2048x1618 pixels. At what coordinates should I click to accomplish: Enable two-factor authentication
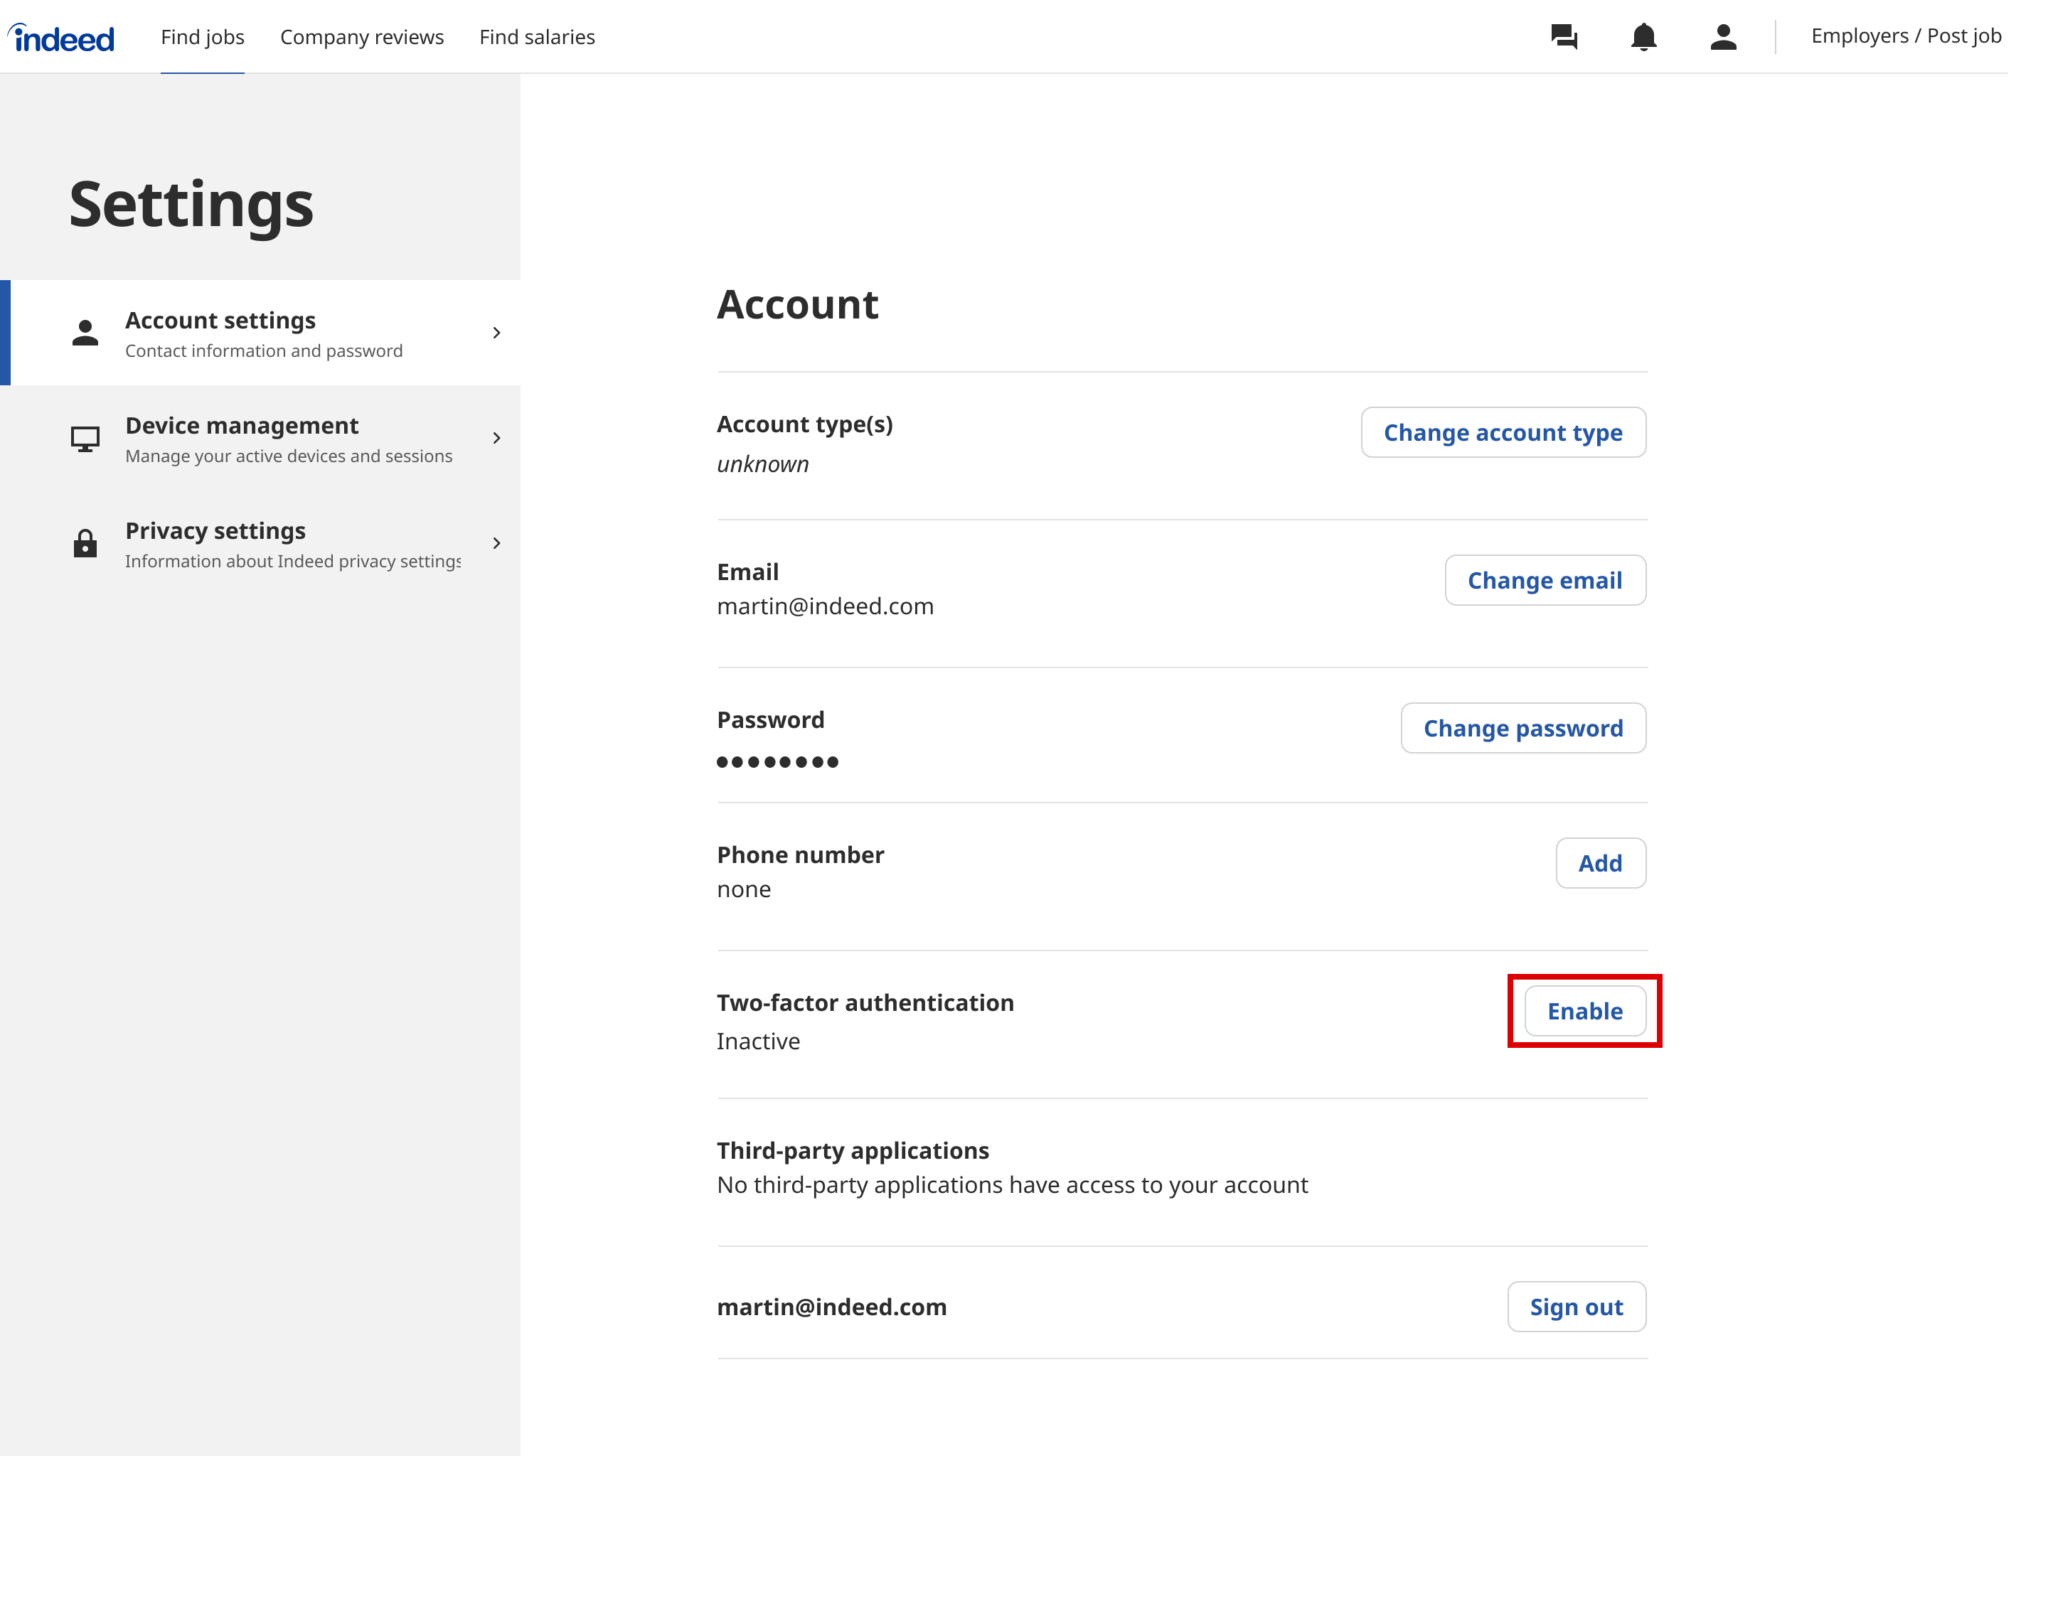[1584, 1011]
